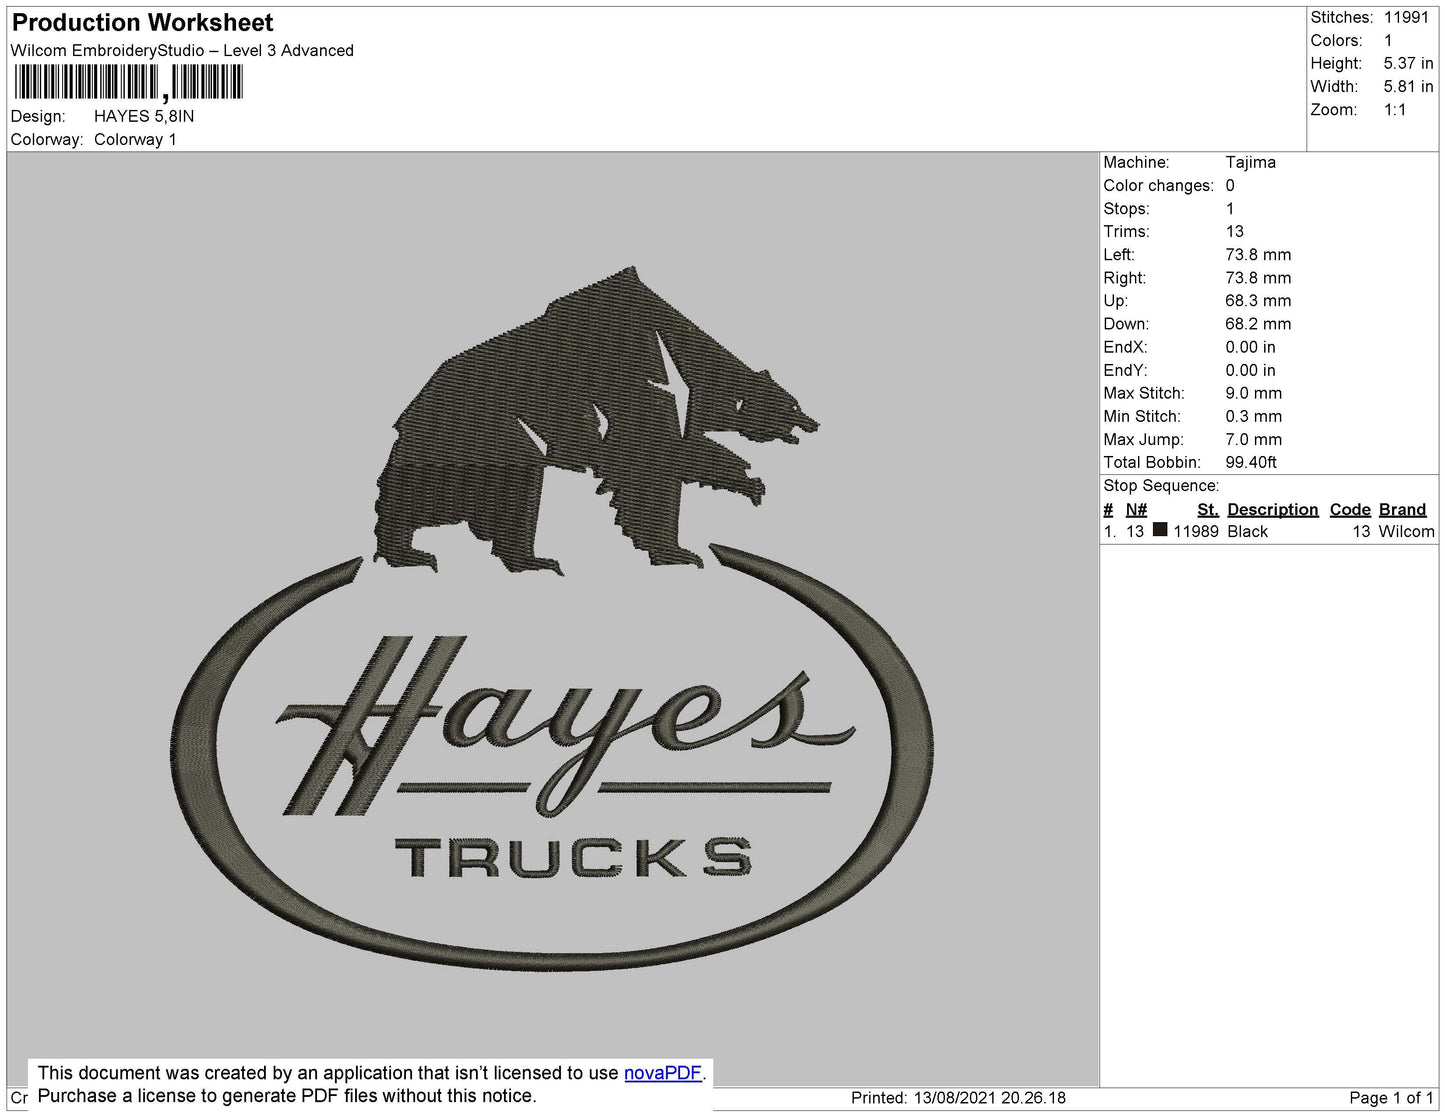
Task: Click the stitch count value 11991
Action: coord(1406,17)
